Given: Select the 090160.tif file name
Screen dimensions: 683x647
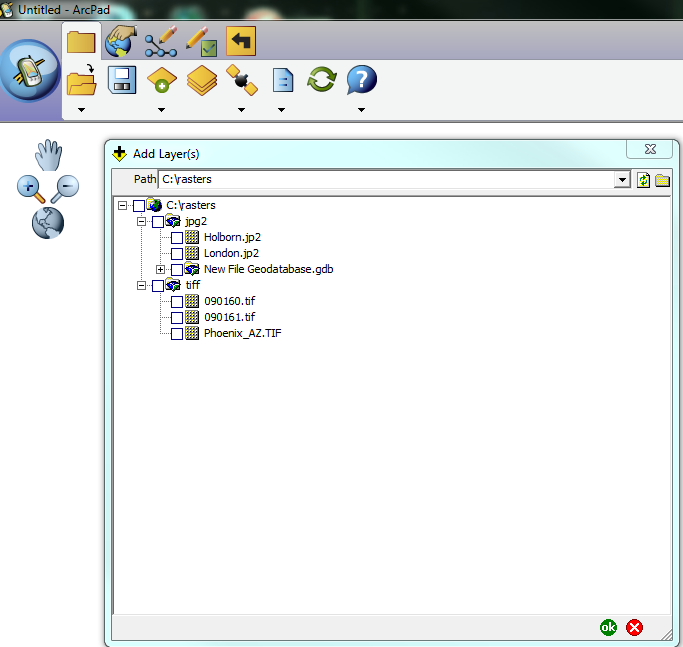Looking at the screenshot, I should point(230,301).
